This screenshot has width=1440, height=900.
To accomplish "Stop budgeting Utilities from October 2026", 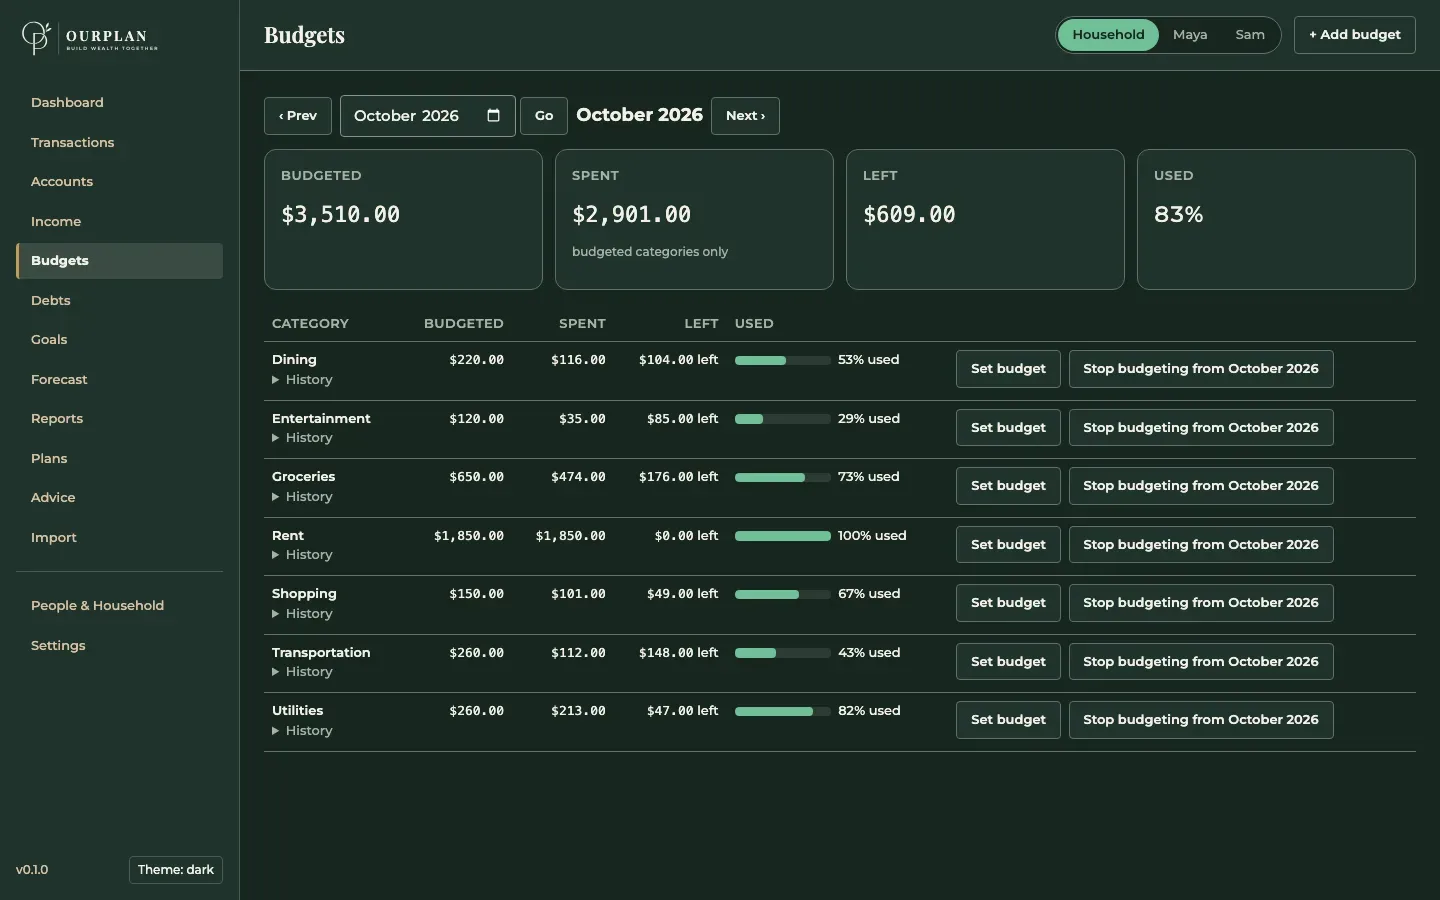I will 1201,720.
